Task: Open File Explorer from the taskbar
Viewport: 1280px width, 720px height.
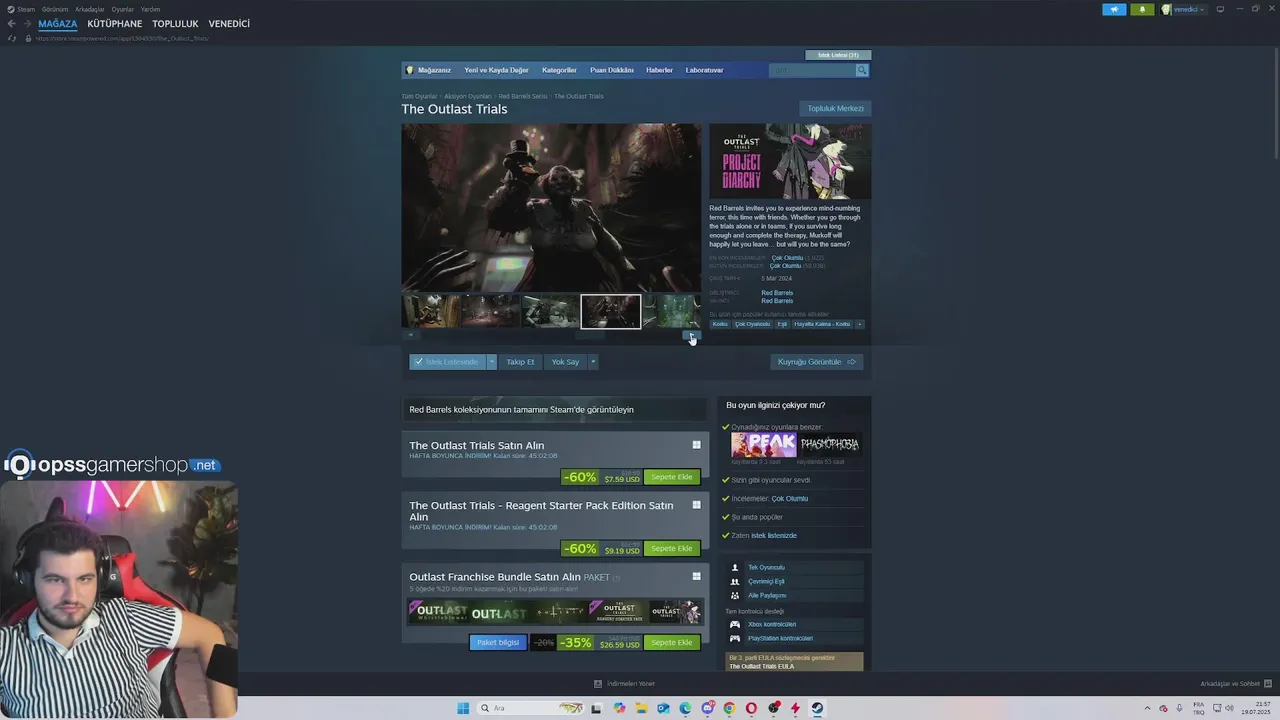Action: click(641, 708)
